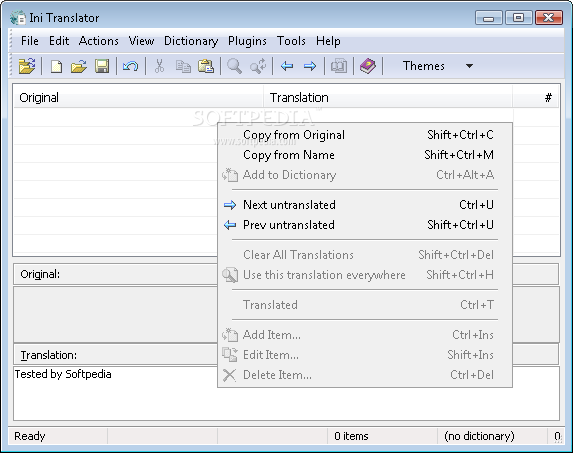Open the Actions menu

pos(99,41)
